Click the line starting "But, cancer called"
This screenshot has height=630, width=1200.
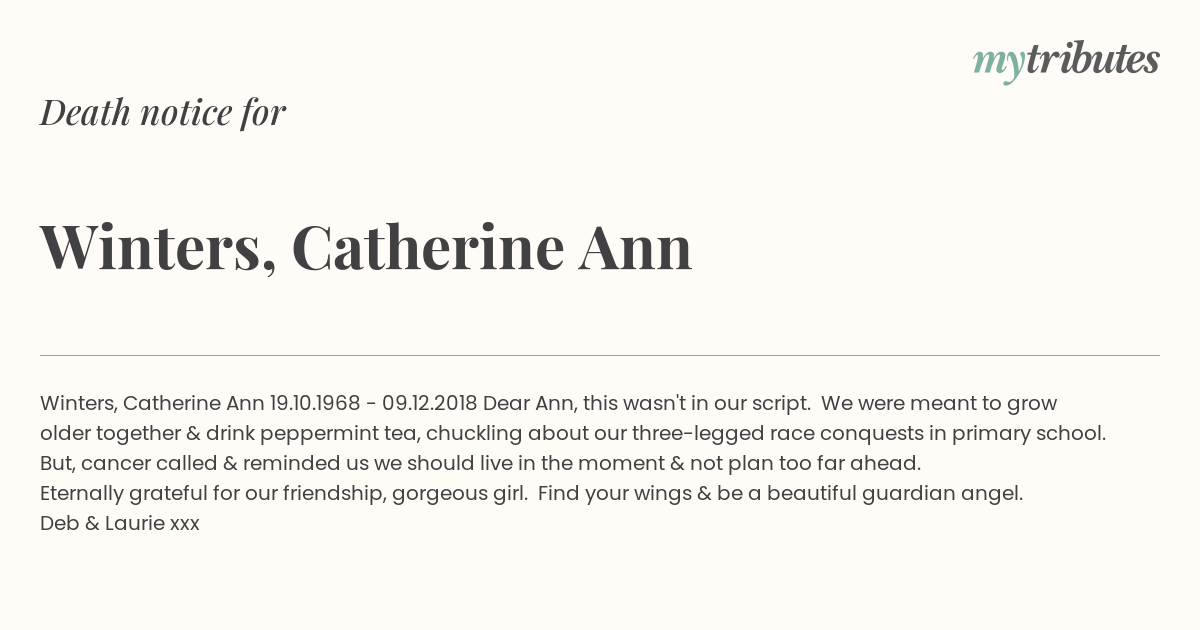click(480, 464)
